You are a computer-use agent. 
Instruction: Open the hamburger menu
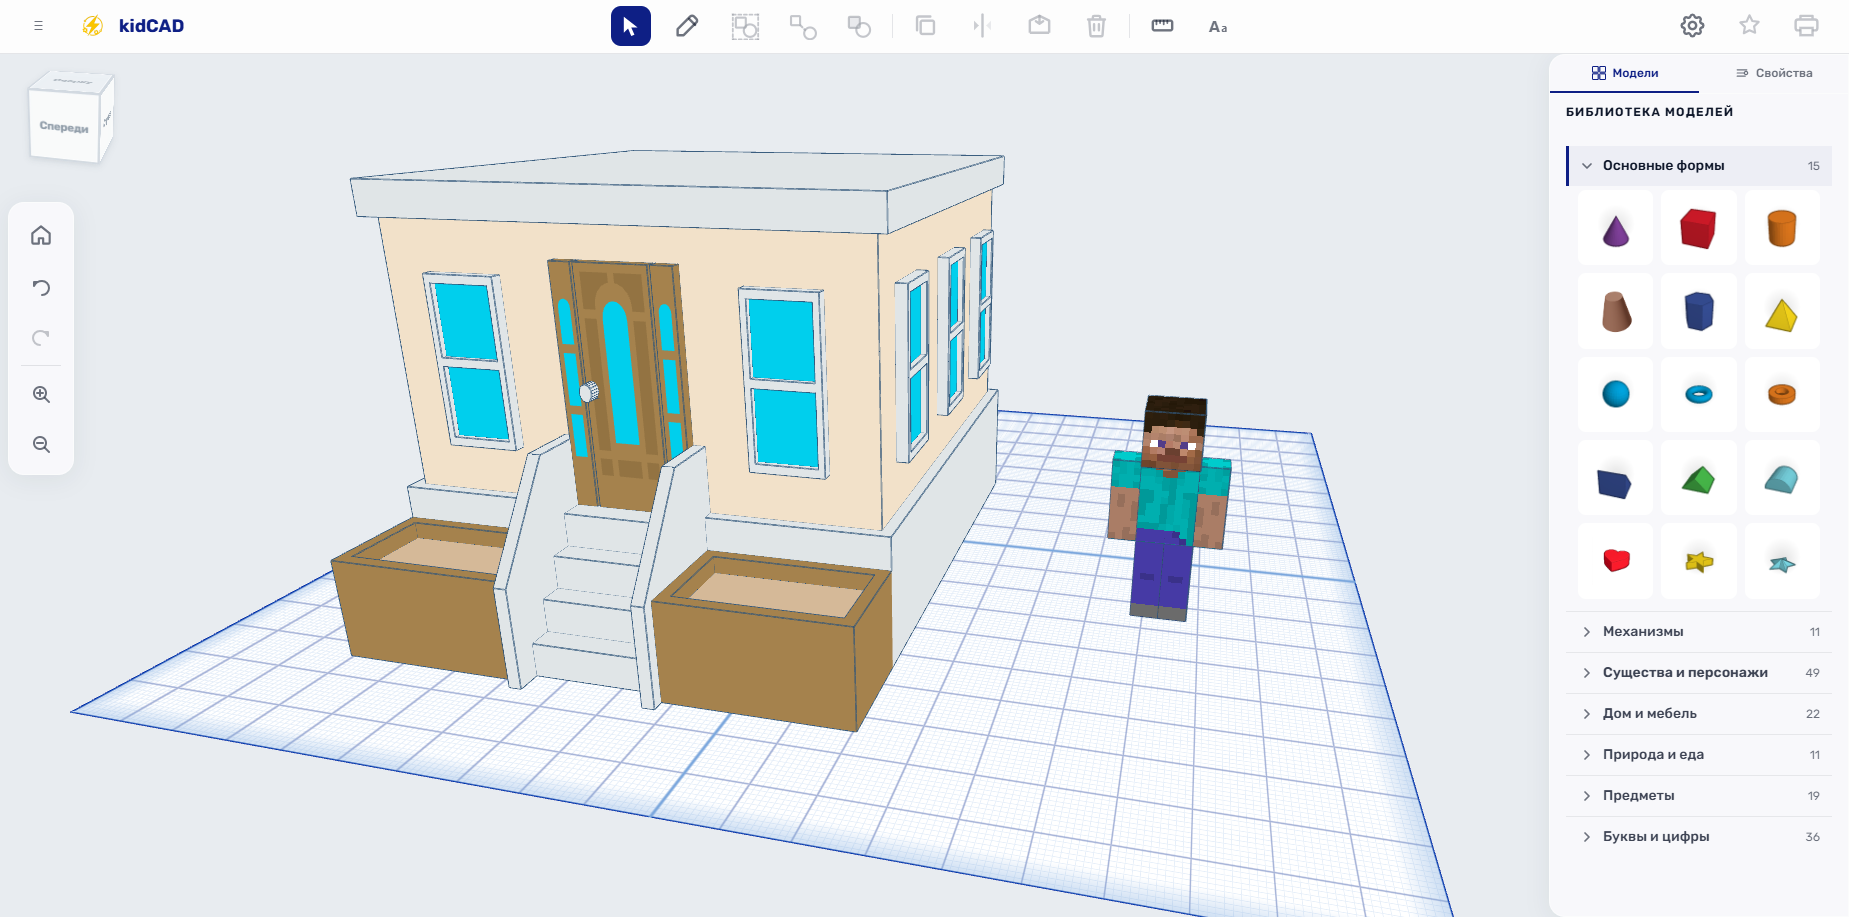(x=38, y=26)
